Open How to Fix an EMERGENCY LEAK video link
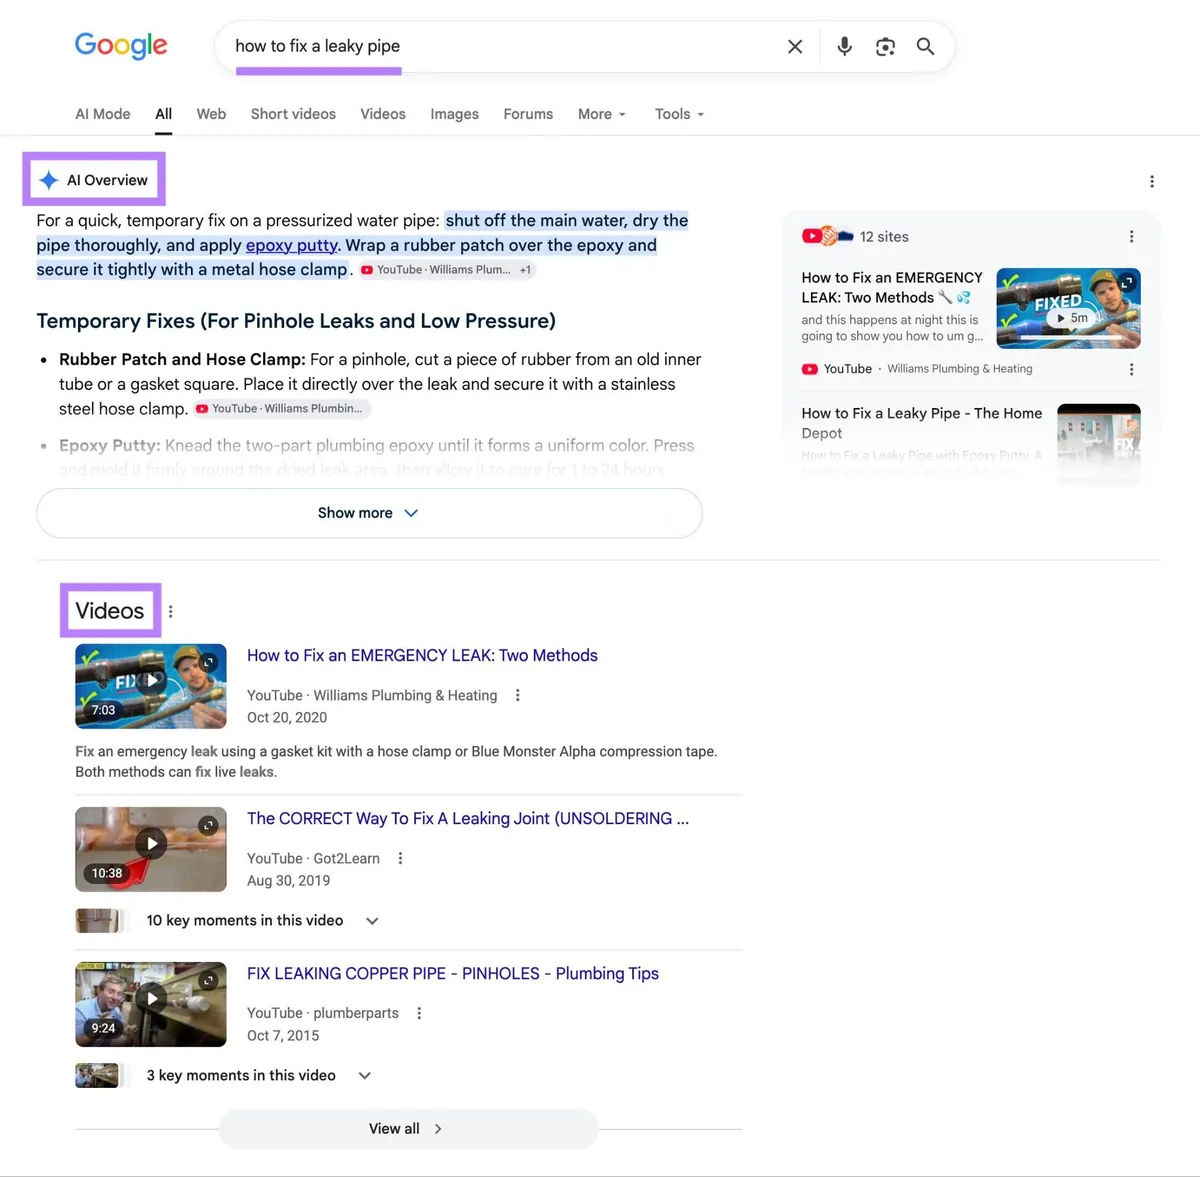The height and width of the screenshot is (1177, 1200). [x=422, y=656]
